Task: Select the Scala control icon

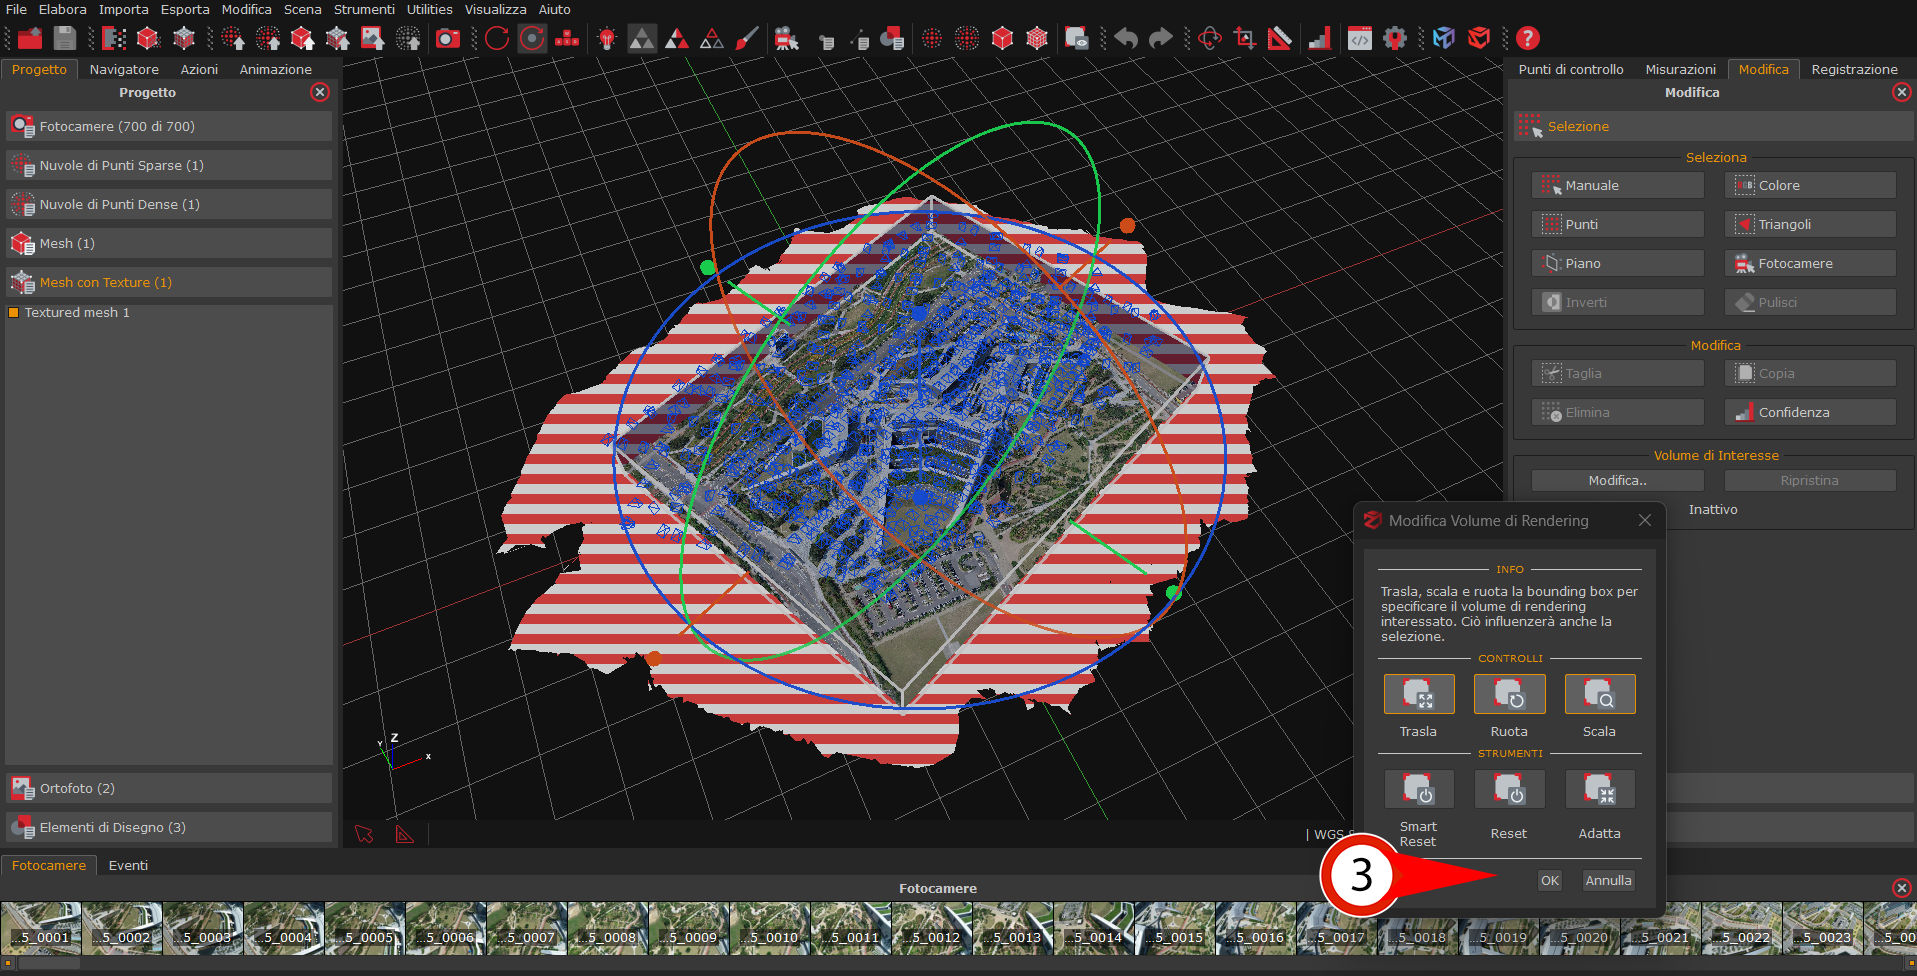Action: pyautogui.click(x=1600, y=694)
